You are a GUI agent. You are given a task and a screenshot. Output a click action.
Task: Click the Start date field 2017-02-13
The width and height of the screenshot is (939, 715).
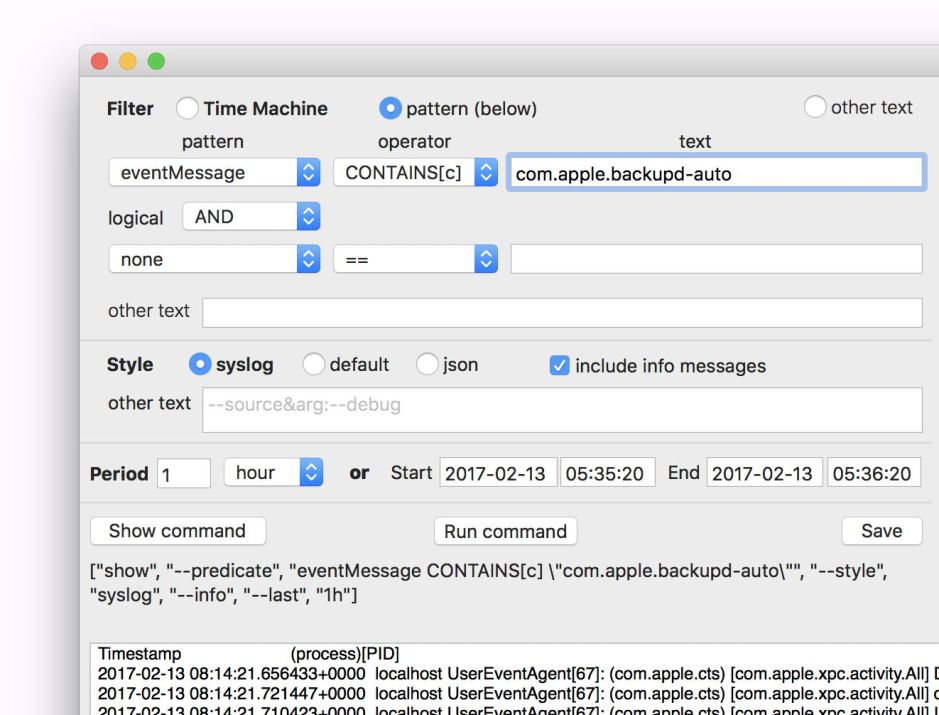pyautogui.click(x=496, y=473)
